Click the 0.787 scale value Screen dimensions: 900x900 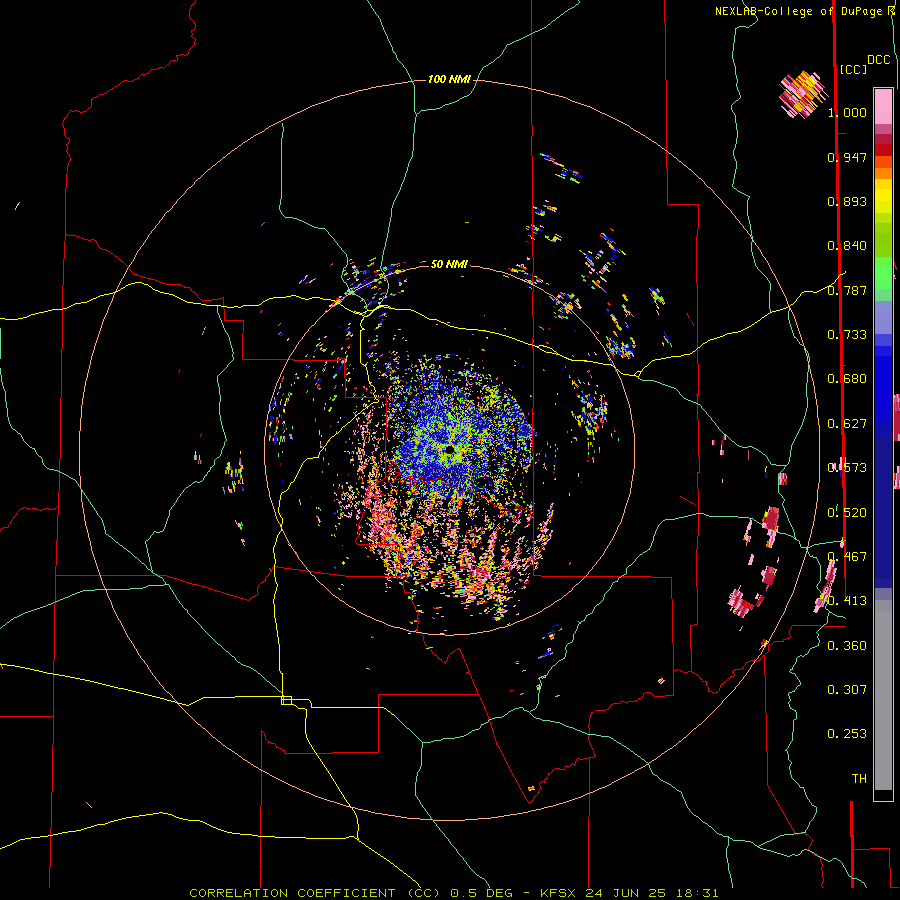847,290
